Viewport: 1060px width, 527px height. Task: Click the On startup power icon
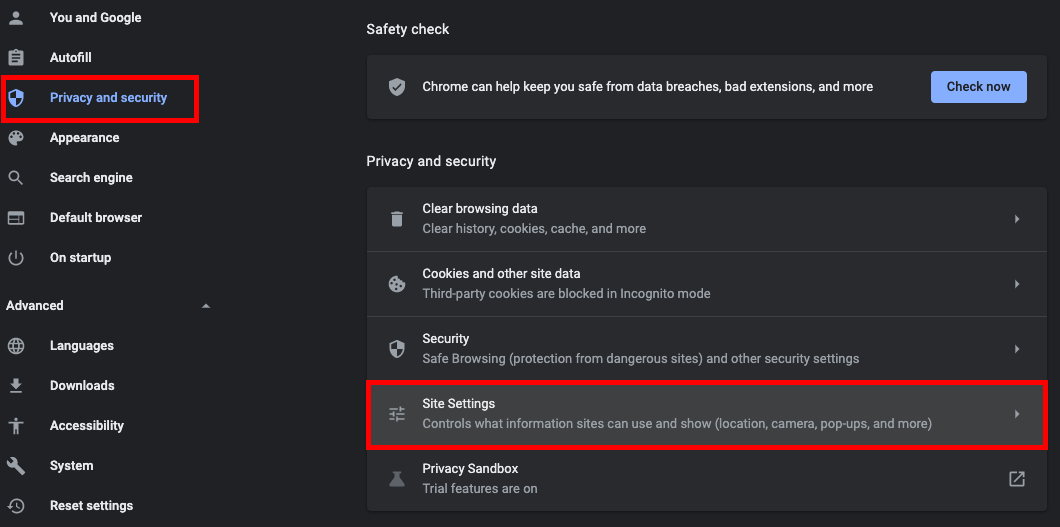point(16,258)
